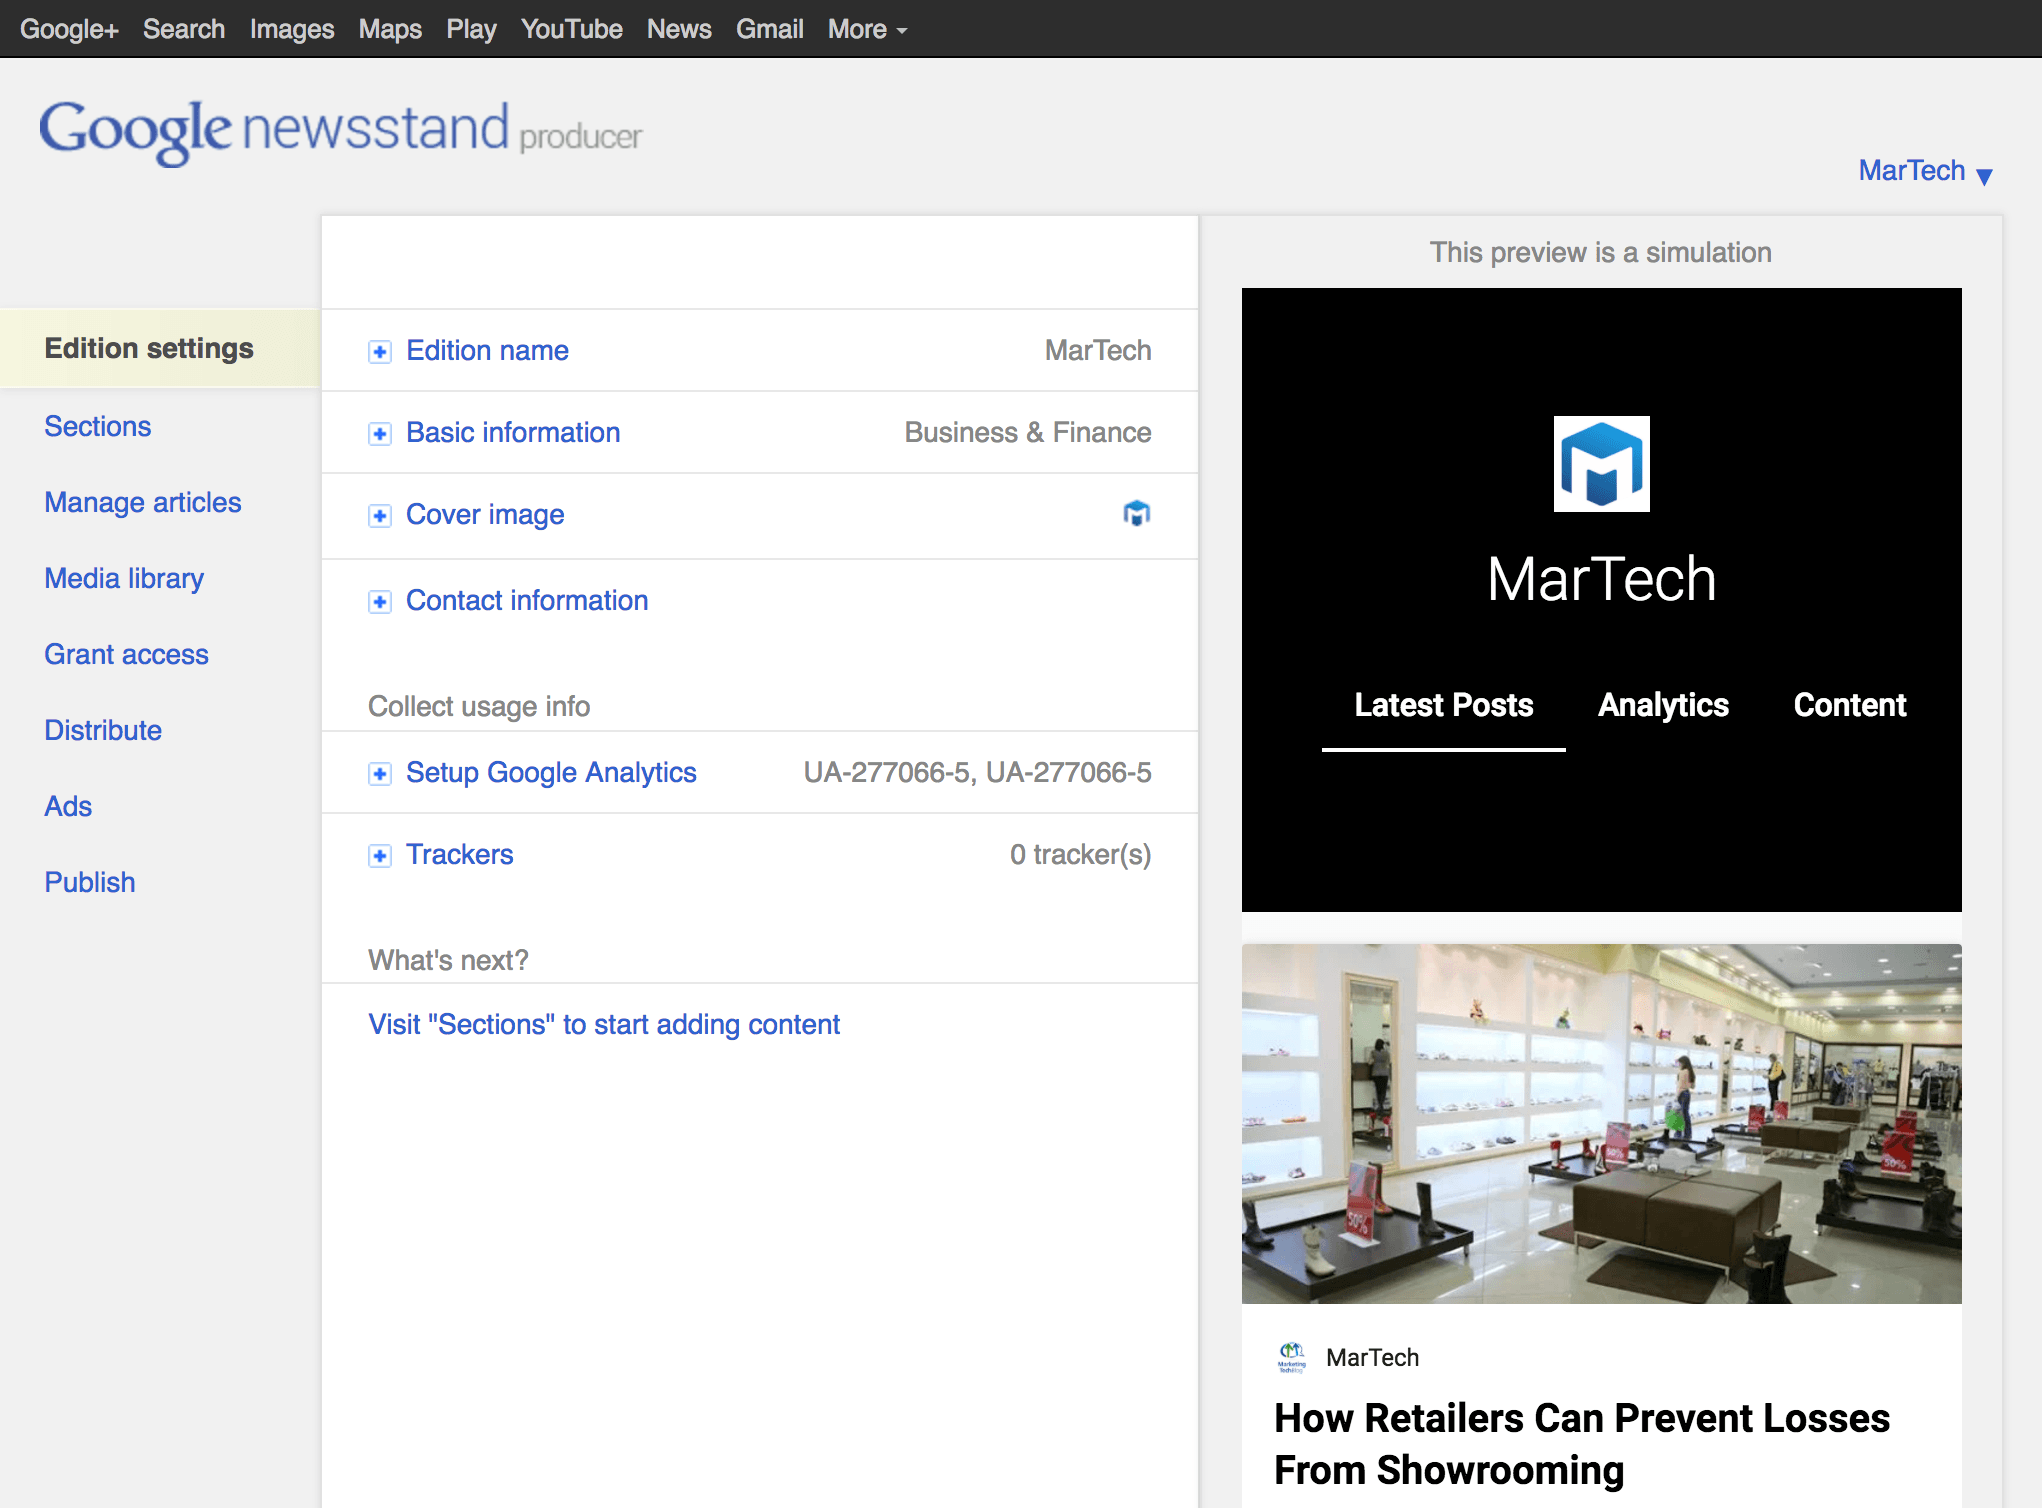Open Ads in the sidebar
This screenshot has height=1508, width=2042.
pyautogui.click(x=68, y=806)
